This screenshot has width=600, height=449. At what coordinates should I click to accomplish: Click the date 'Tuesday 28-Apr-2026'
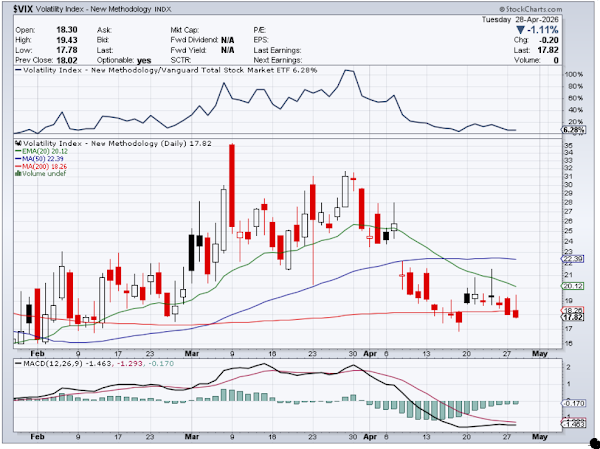(x=520, y=20)
